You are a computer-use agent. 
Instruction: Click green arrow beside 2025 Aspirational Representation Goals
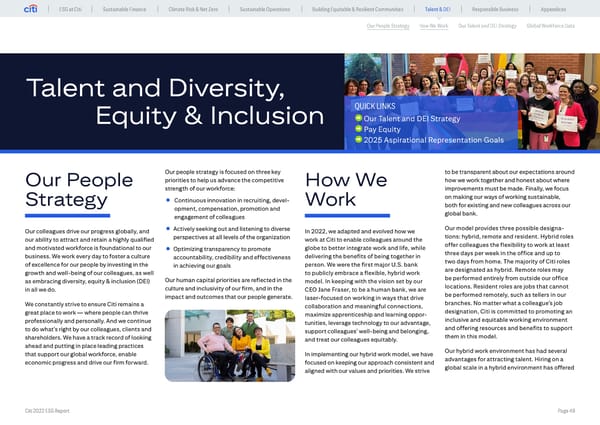coord(359,140)
